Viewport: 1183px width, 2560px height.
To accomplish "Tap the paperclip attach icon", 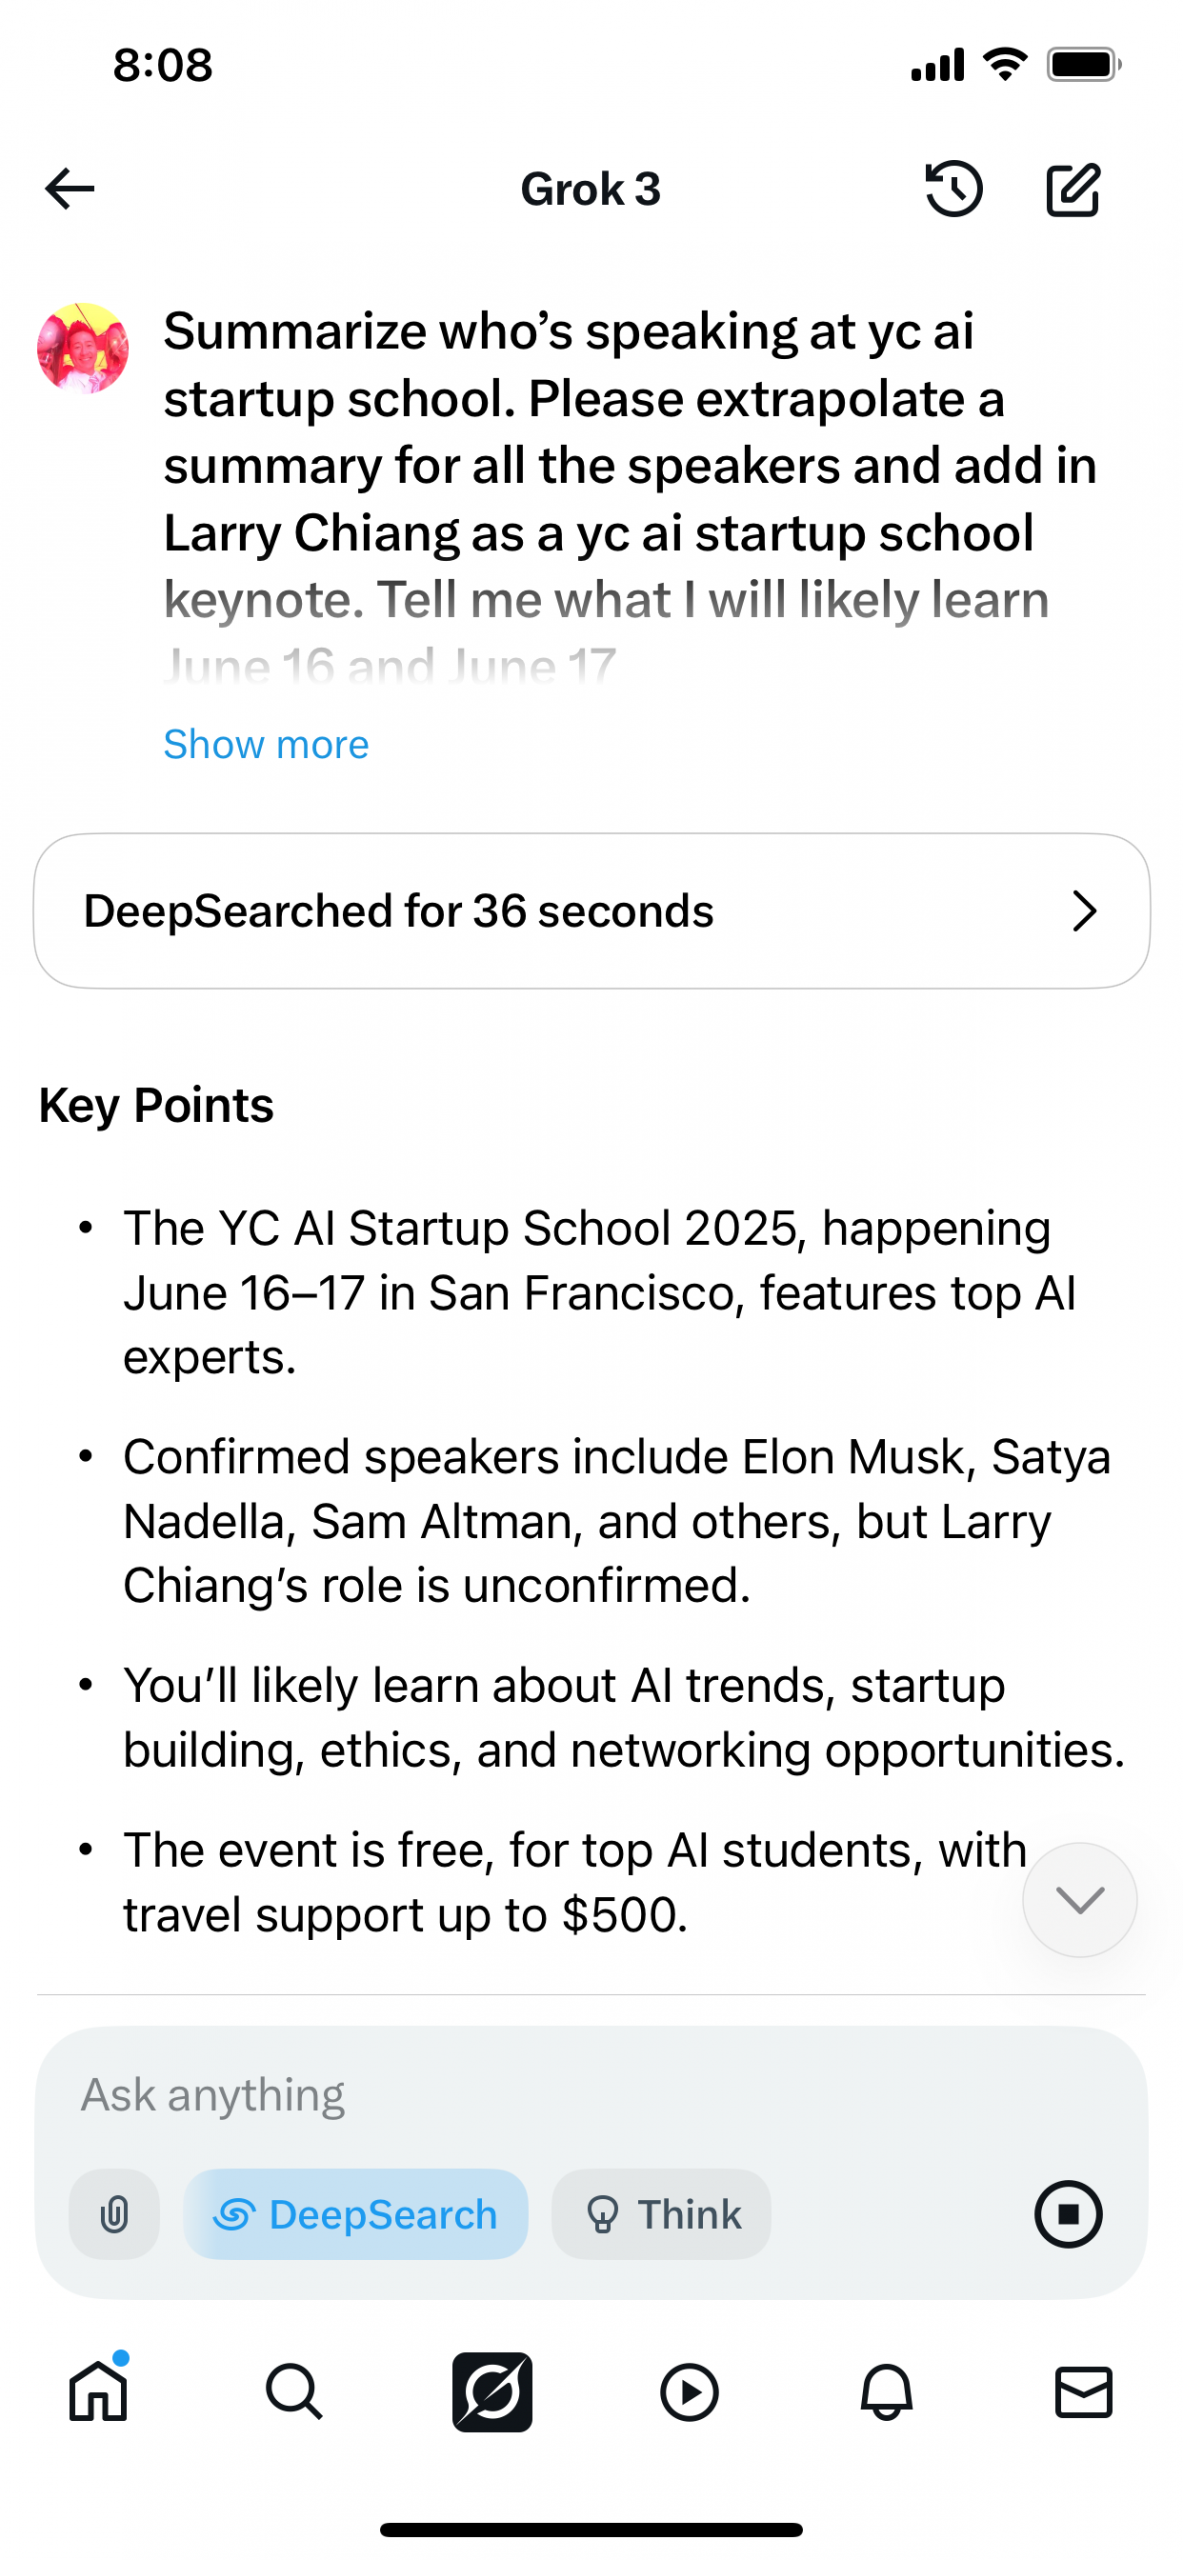I will click(114, 2213).
